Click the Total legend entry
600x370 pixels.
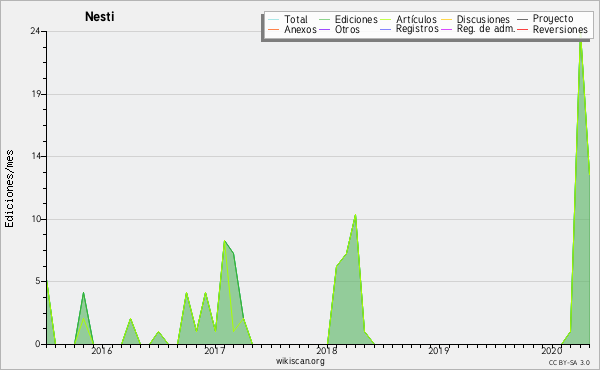tap(288, 19)
